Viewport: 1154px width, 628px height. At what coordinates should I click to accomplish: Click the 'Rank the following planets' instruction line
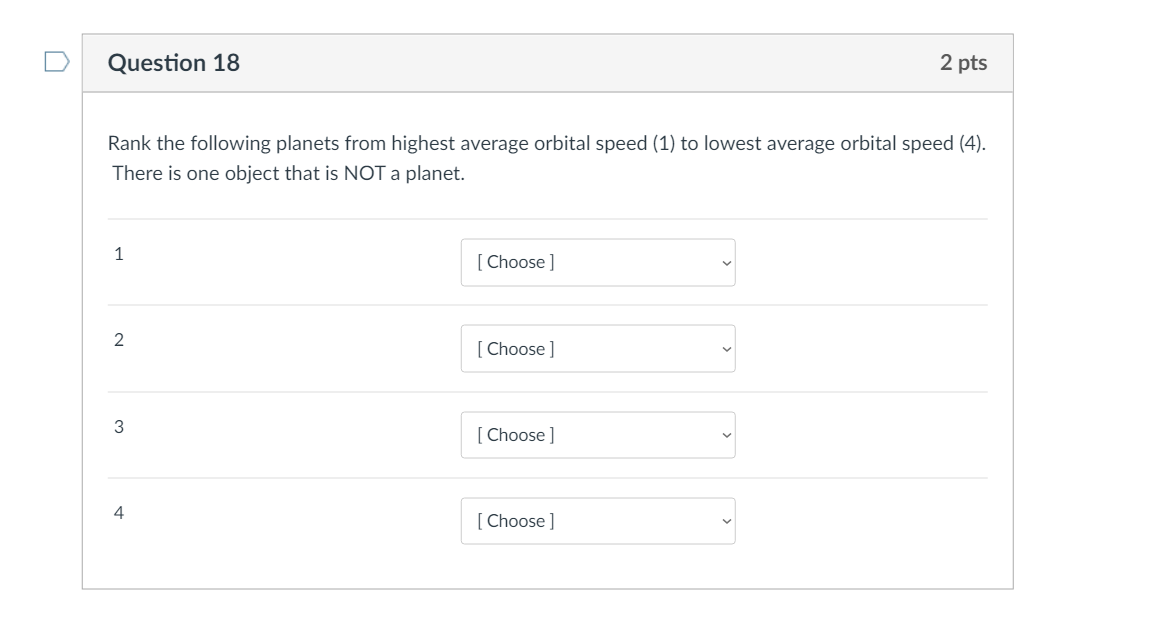[x=545, y=144]
